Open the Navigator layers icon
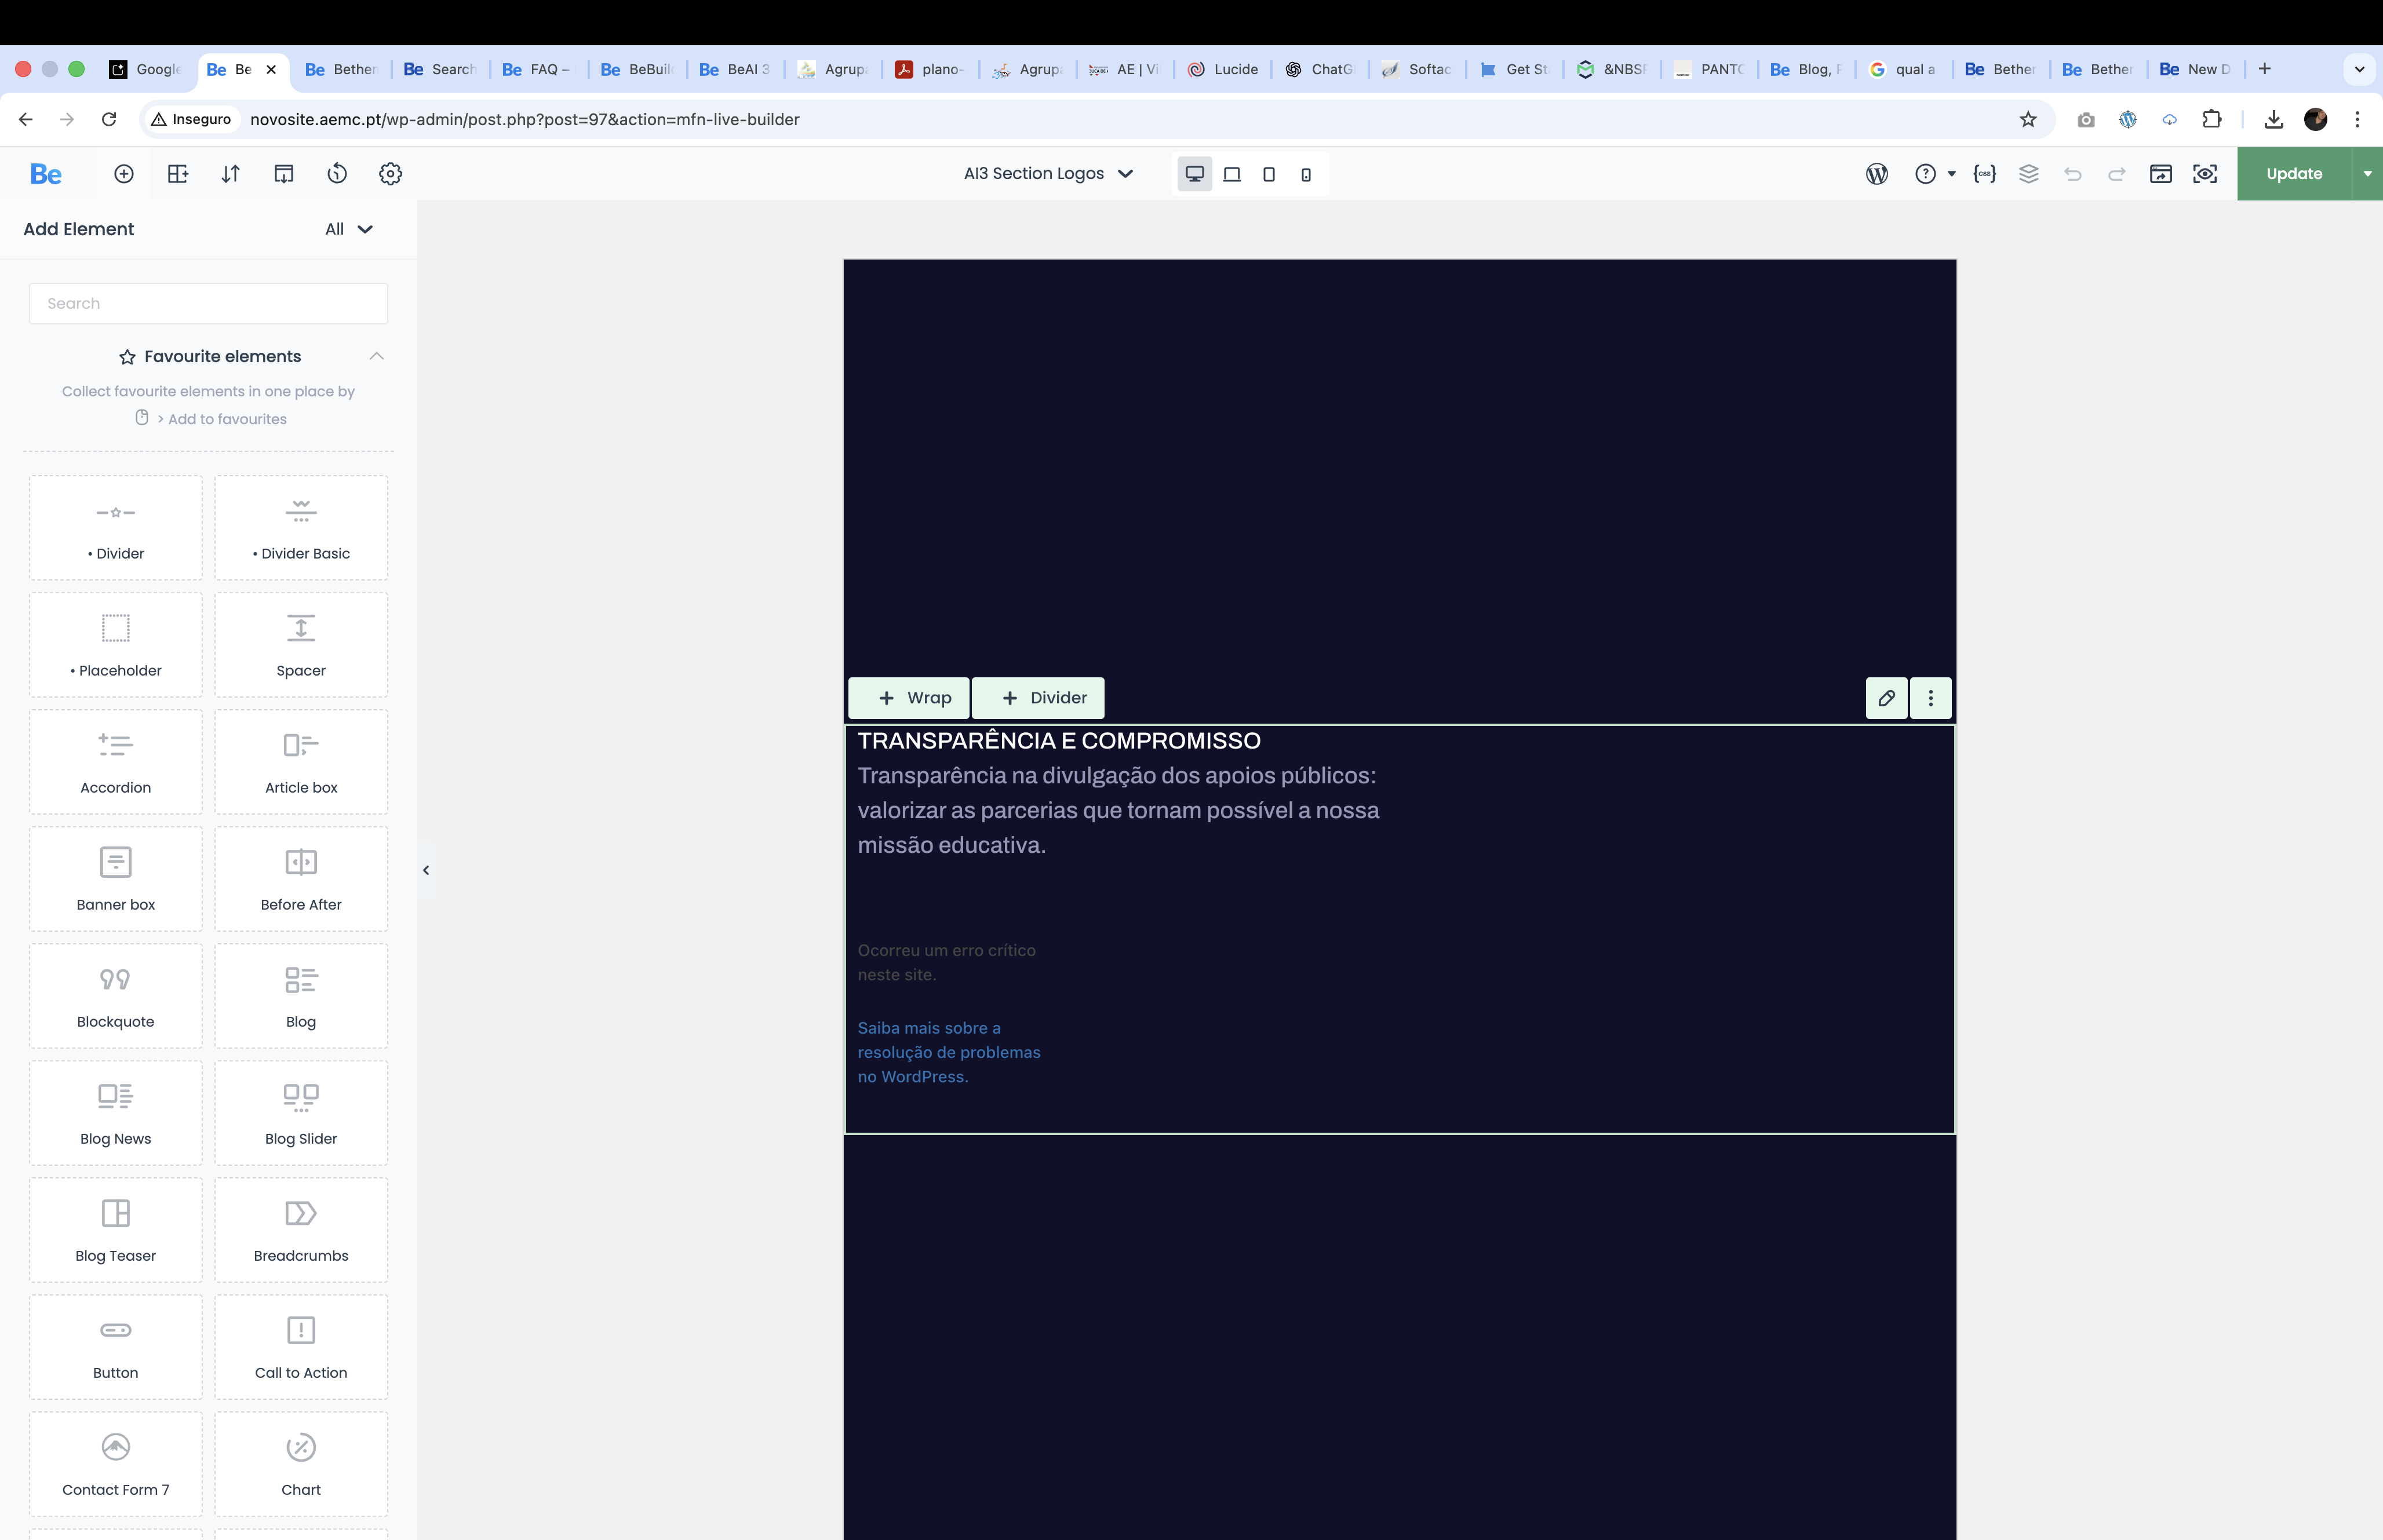Image resolution: width=2383 pixels, height=1540 pixels. 2028,174
